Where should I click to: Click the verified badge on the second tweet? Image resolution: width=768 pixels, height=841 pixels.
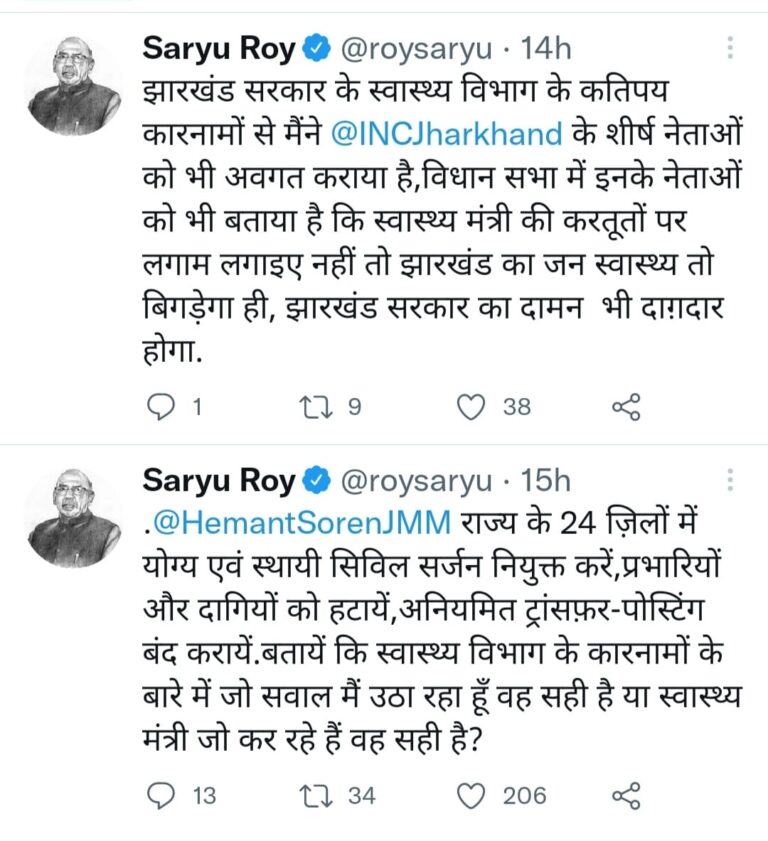point(318,481)
